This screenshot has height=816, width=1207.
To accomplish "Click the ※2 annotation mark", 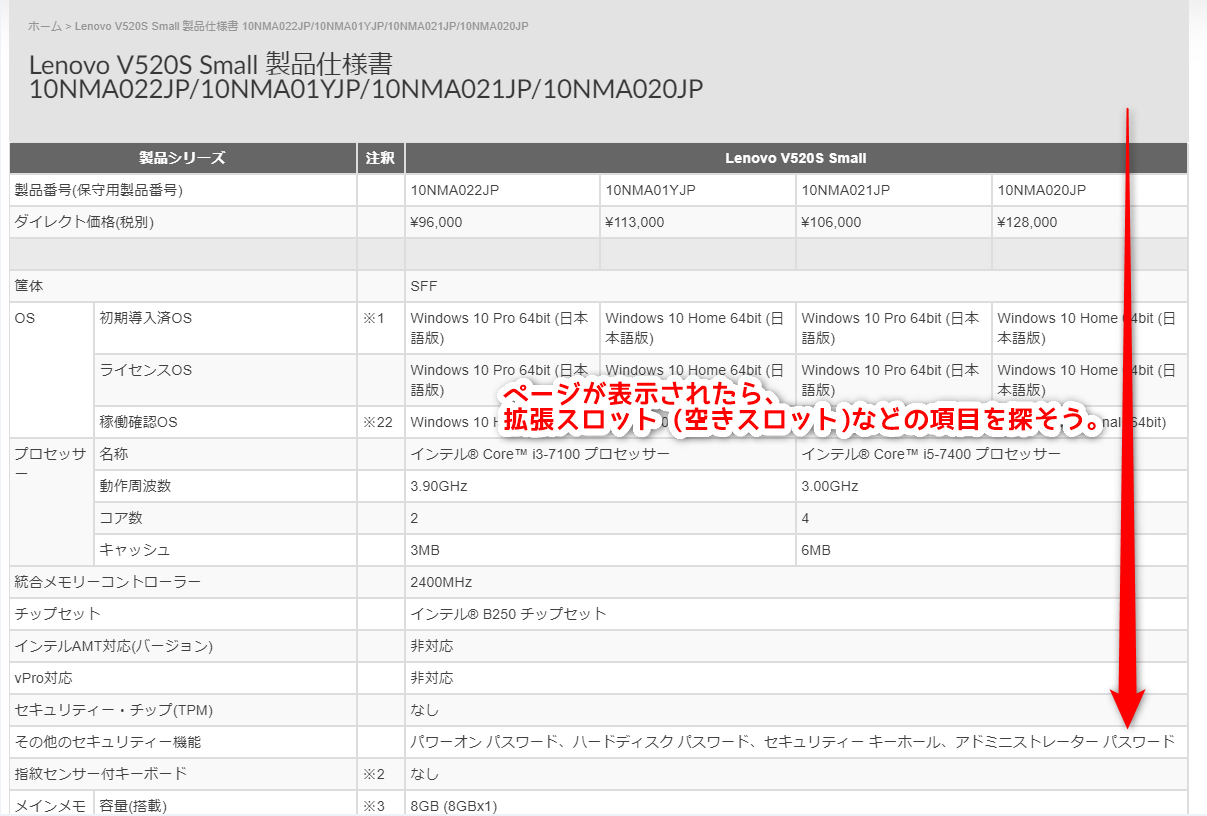I will [x=374, y=774].
